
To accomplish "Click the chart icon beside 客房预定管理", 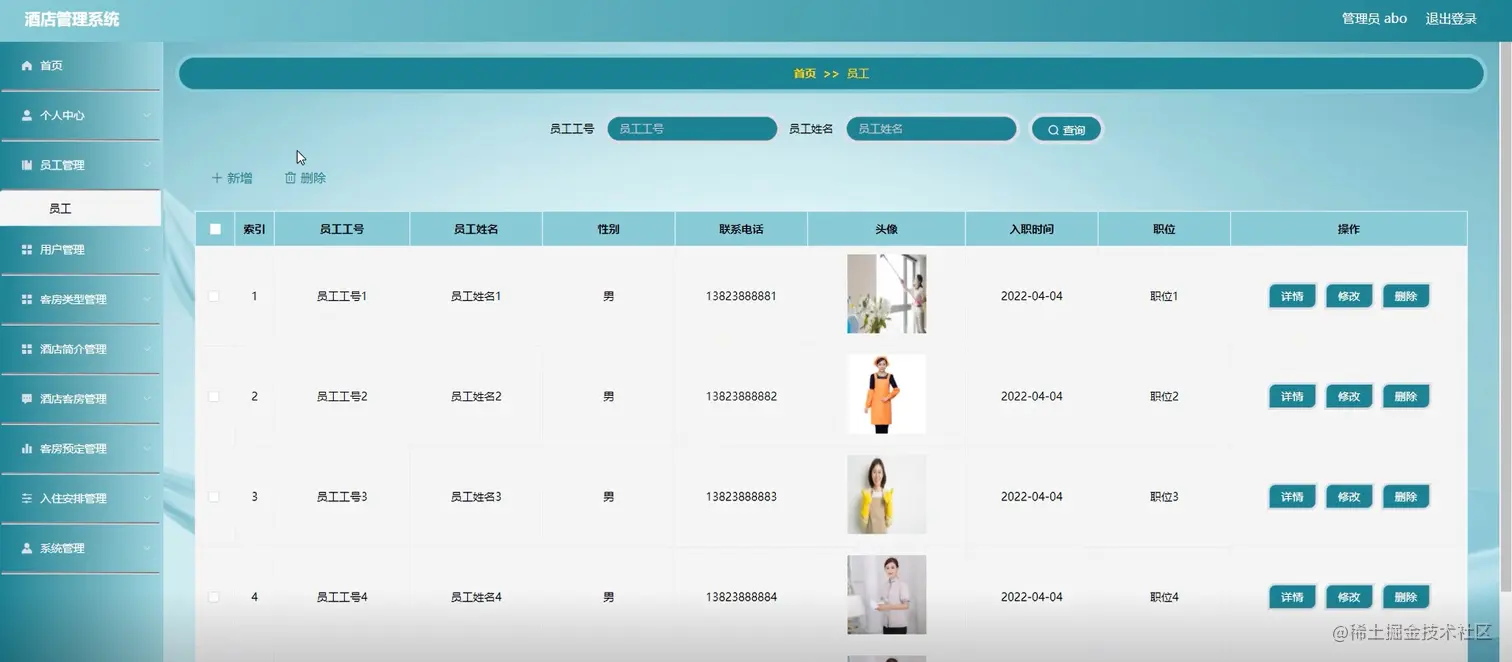I will 27,449.
